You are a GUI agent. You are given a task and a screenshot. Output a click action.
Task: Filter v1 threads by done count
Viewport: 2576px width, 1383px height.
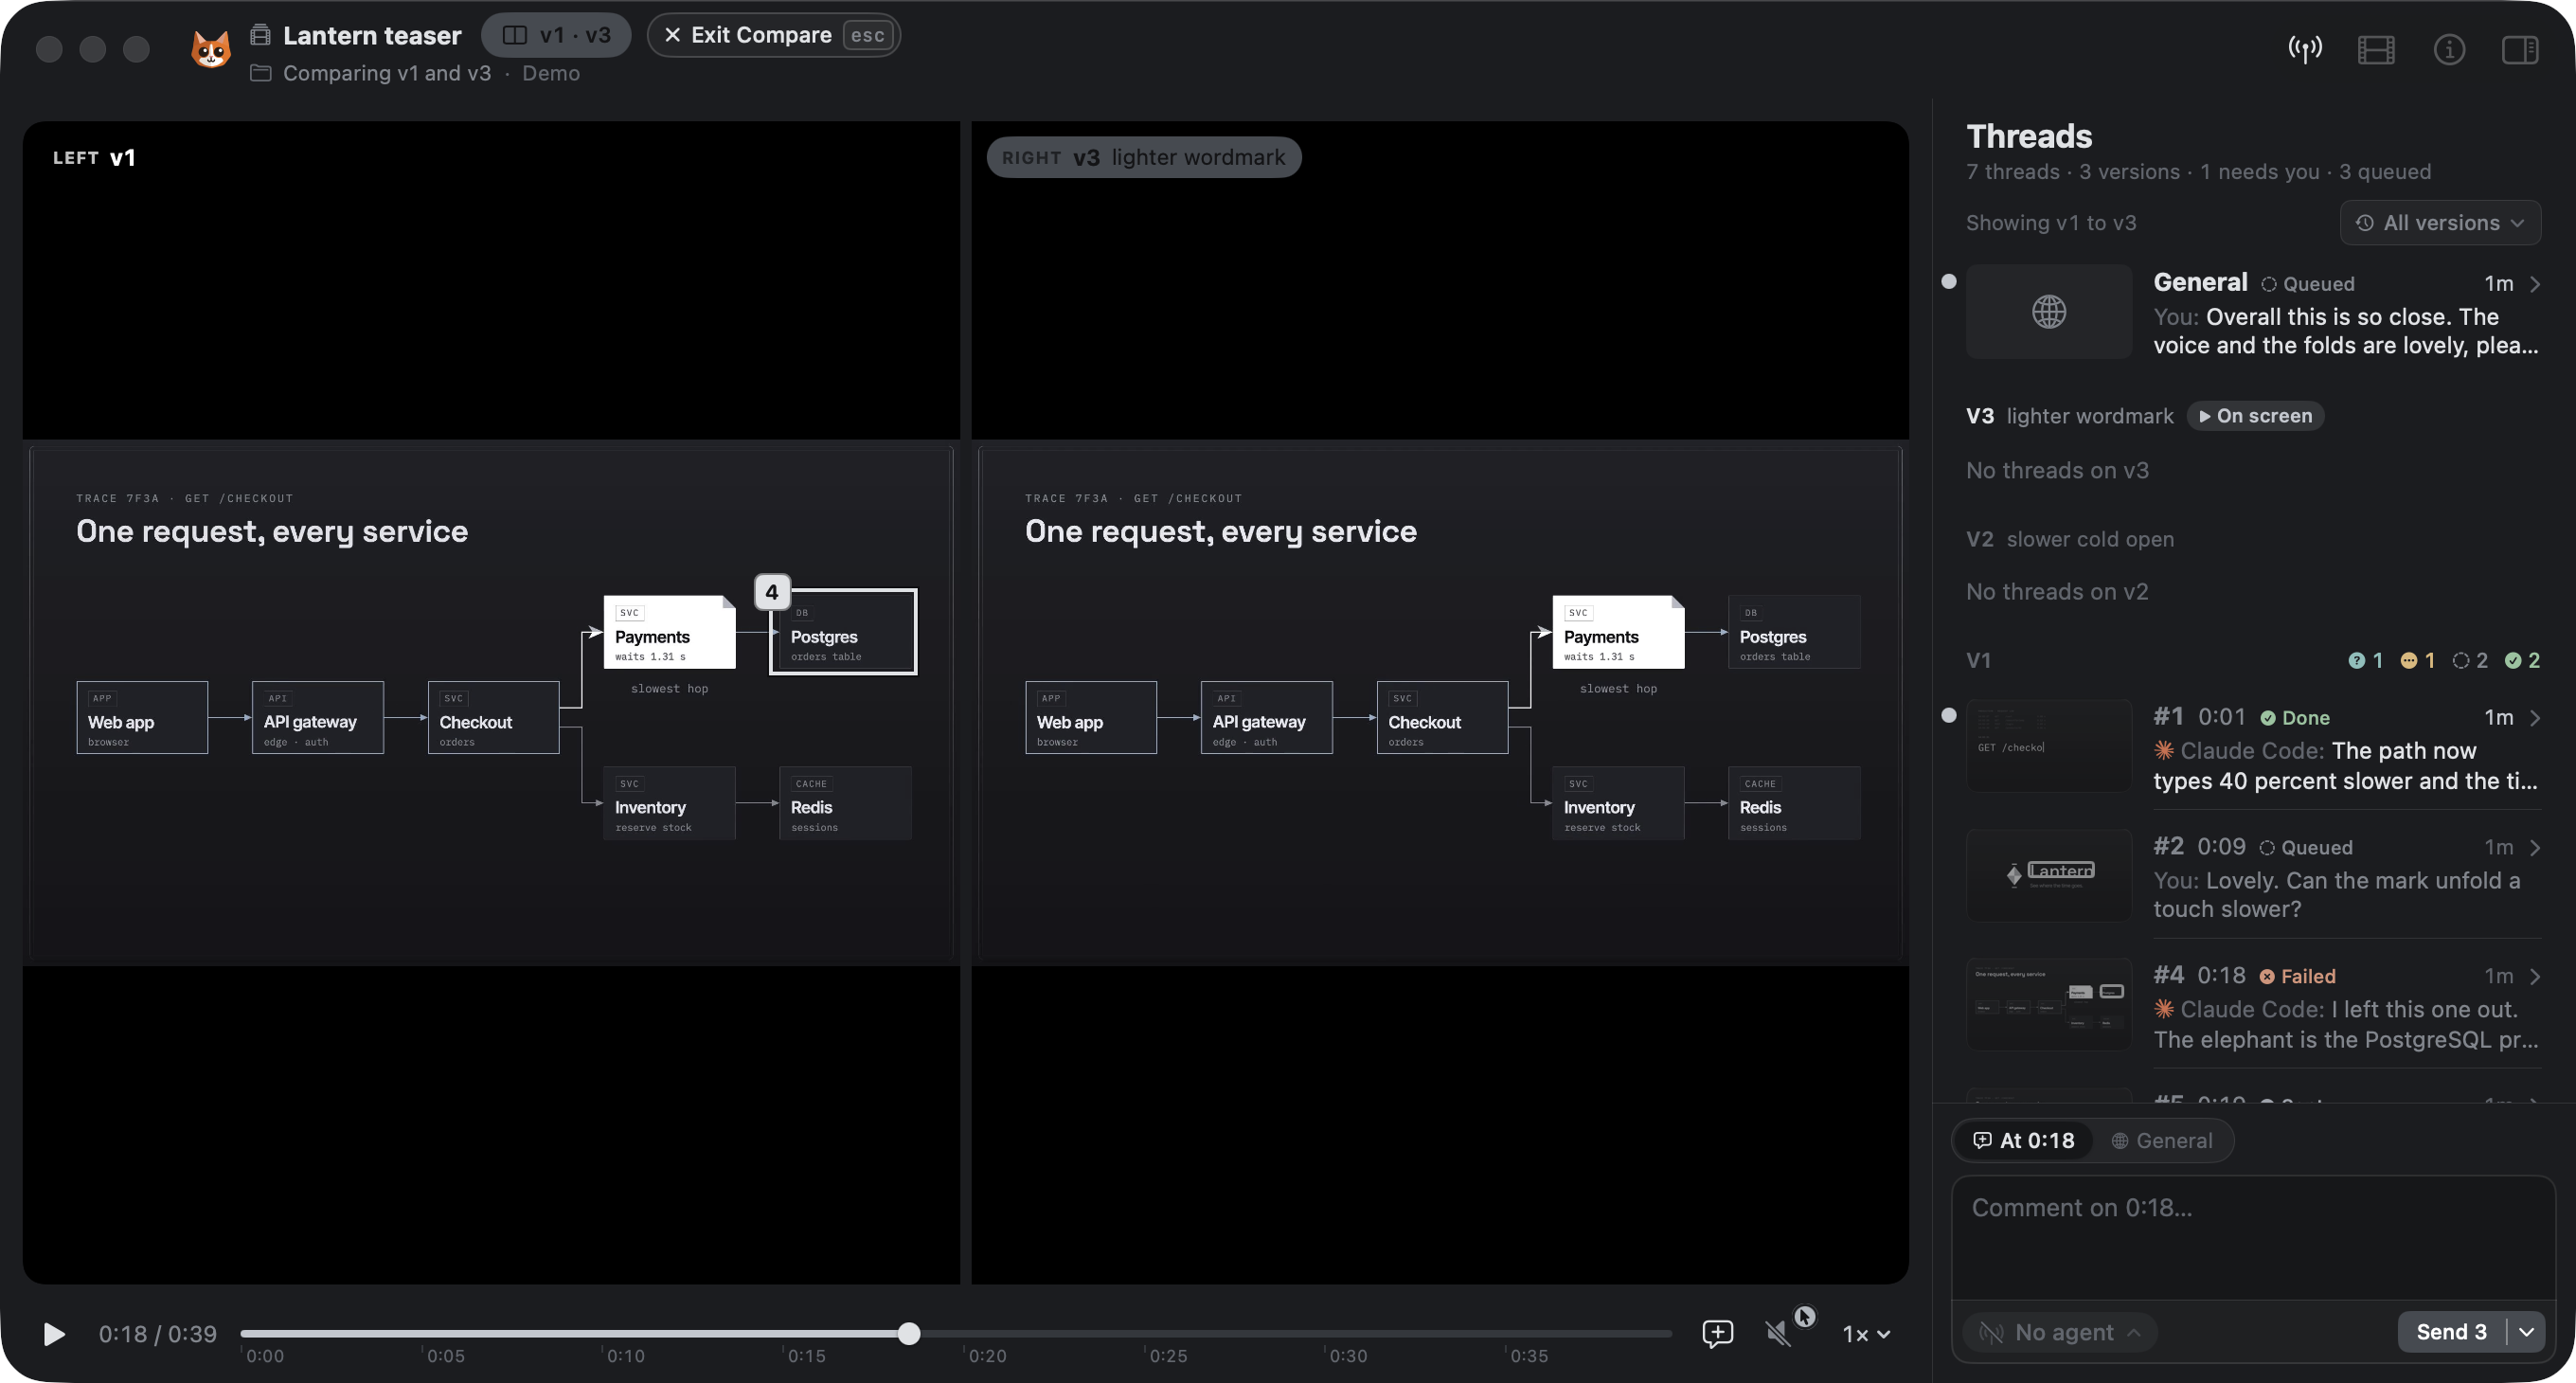pyautogui.click(x=2522, y=660)
